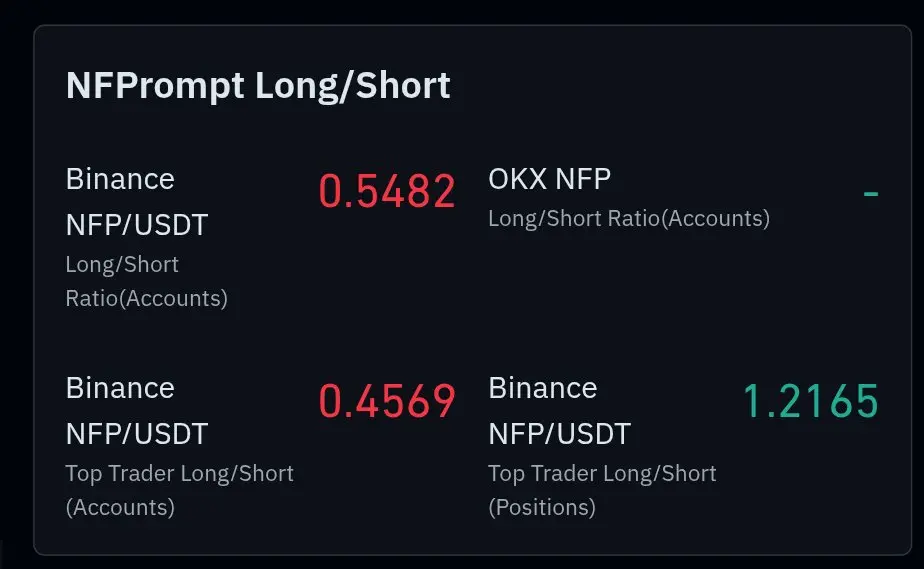
Task: Click the OKX NFP dash value
Action: tap(871, 193)
